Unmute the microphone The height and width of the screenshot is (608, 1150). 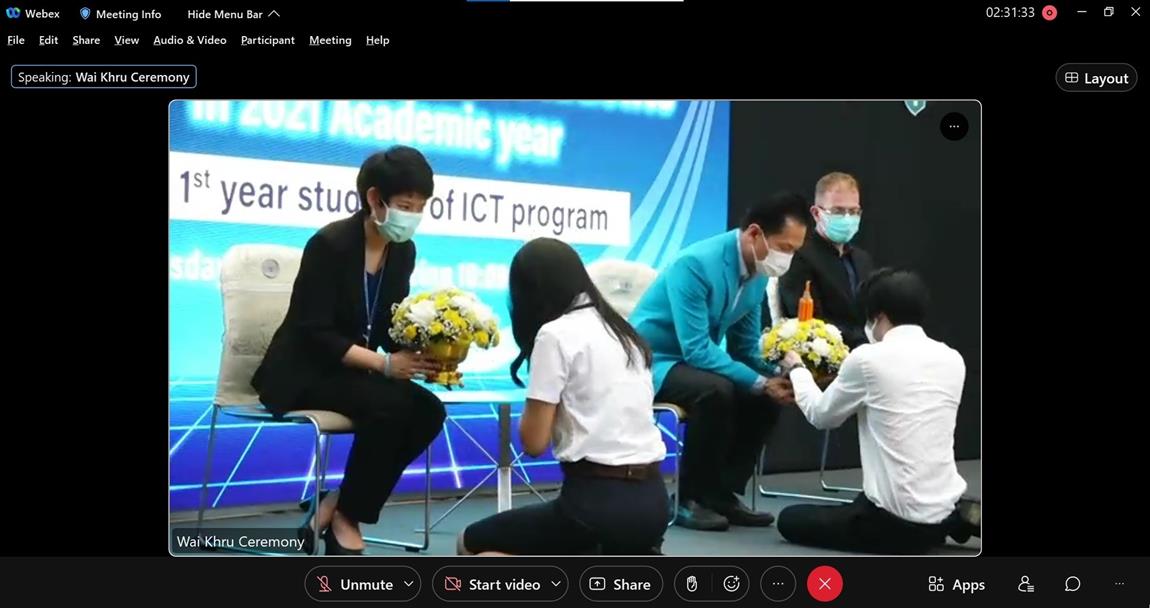355,584
